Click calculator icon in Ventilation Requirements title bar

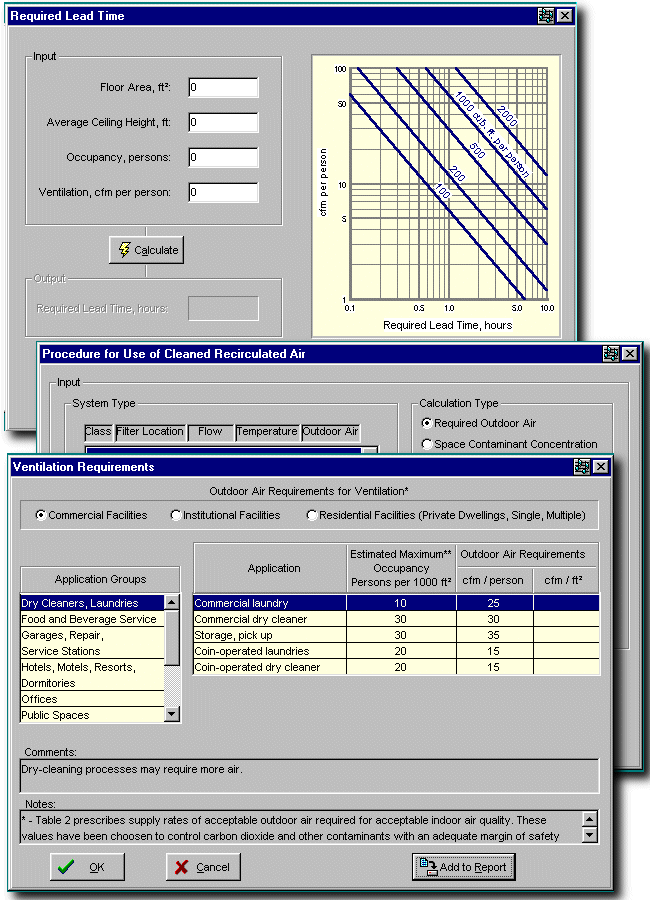(582, 467)
